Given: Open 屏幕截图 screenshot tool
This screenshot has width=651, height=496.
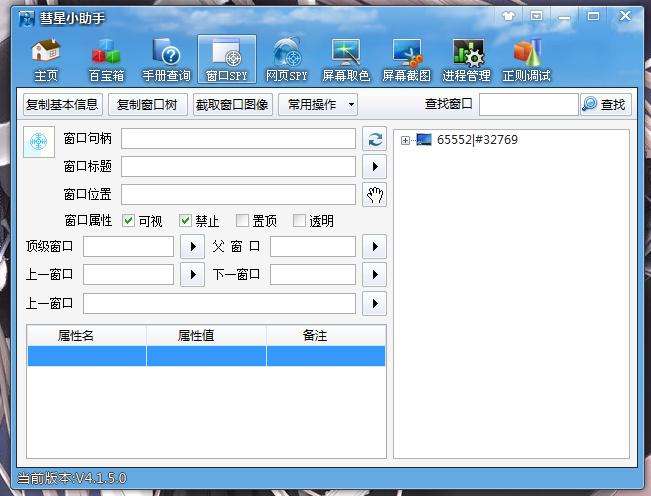Looking at the screenshot, I should tap(406, 60).
